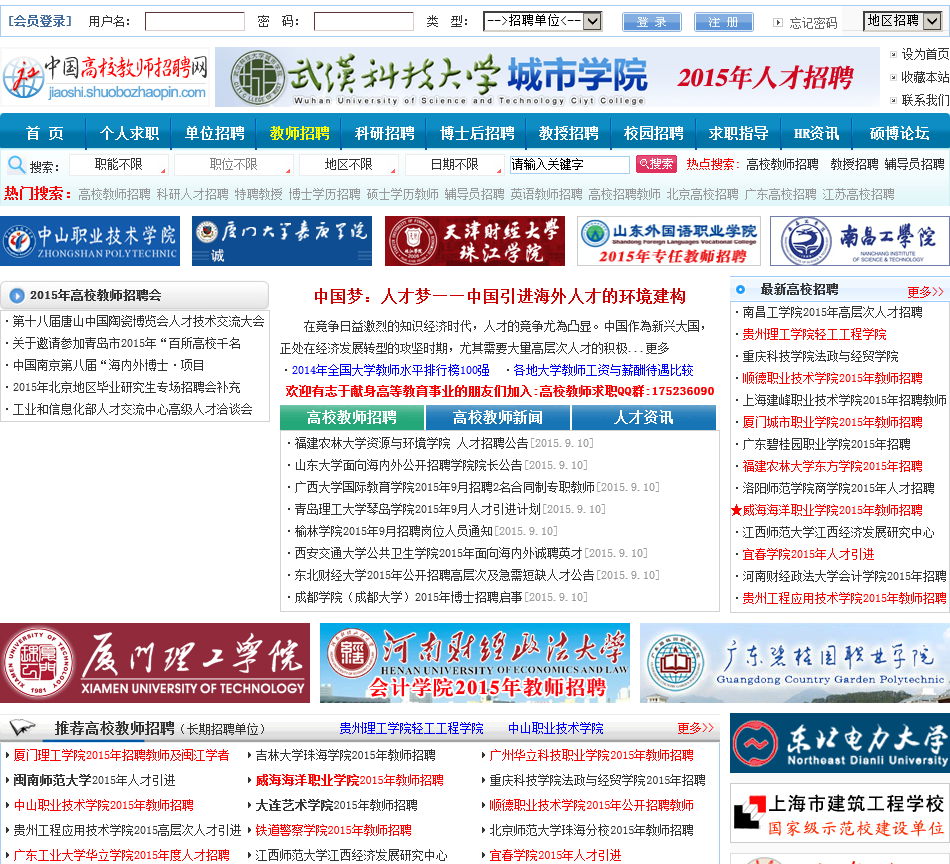Click 更多 link in 最新高校招聘 header
This screenshot has width=950, height=864.
925,292
